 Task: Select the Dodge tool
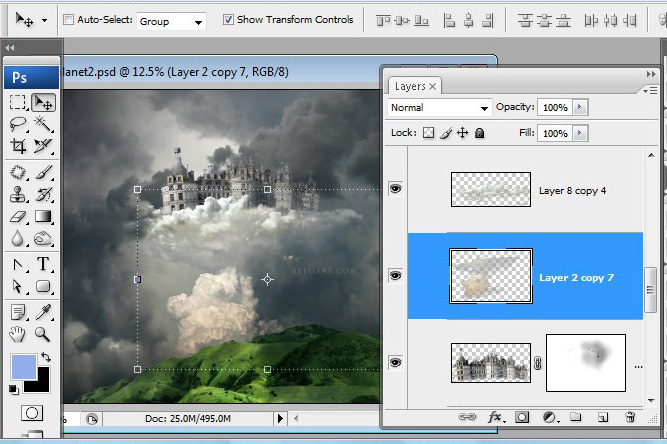43,239
